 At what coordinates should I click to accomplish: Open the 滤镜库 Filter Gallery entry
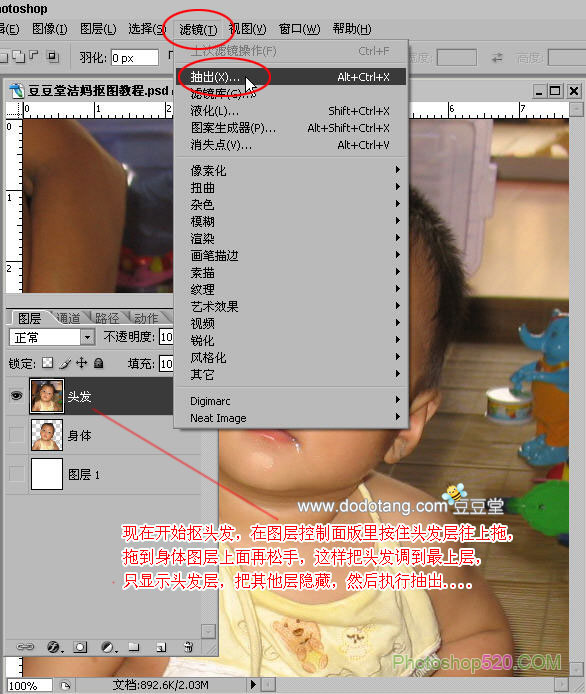click(x=290, y=93)
